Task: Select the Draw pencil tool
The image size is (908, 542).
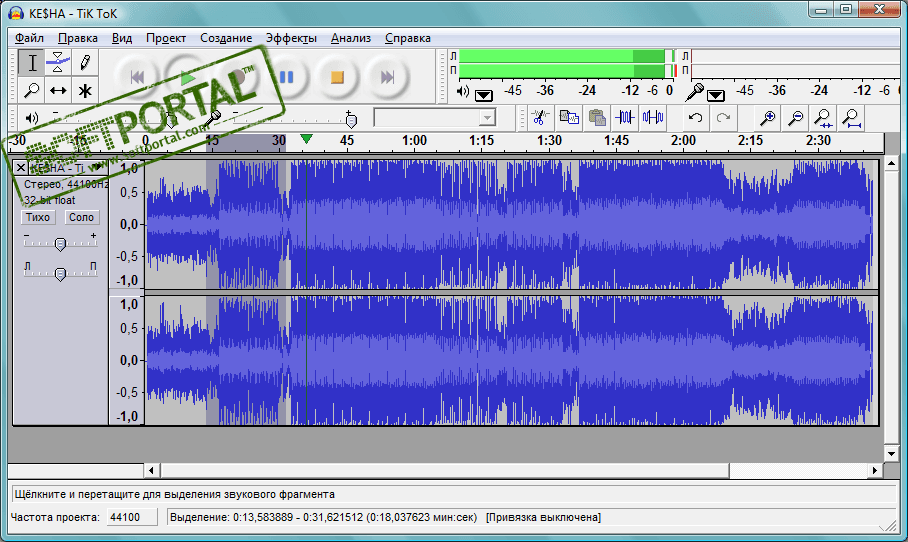Action: click(x=85, y=63)
